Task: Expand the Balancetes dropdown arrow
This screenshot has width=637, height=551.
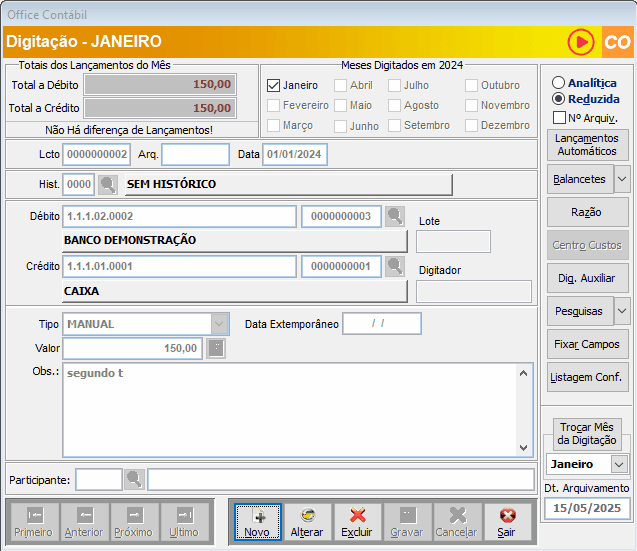Action: tap(621, 179)
